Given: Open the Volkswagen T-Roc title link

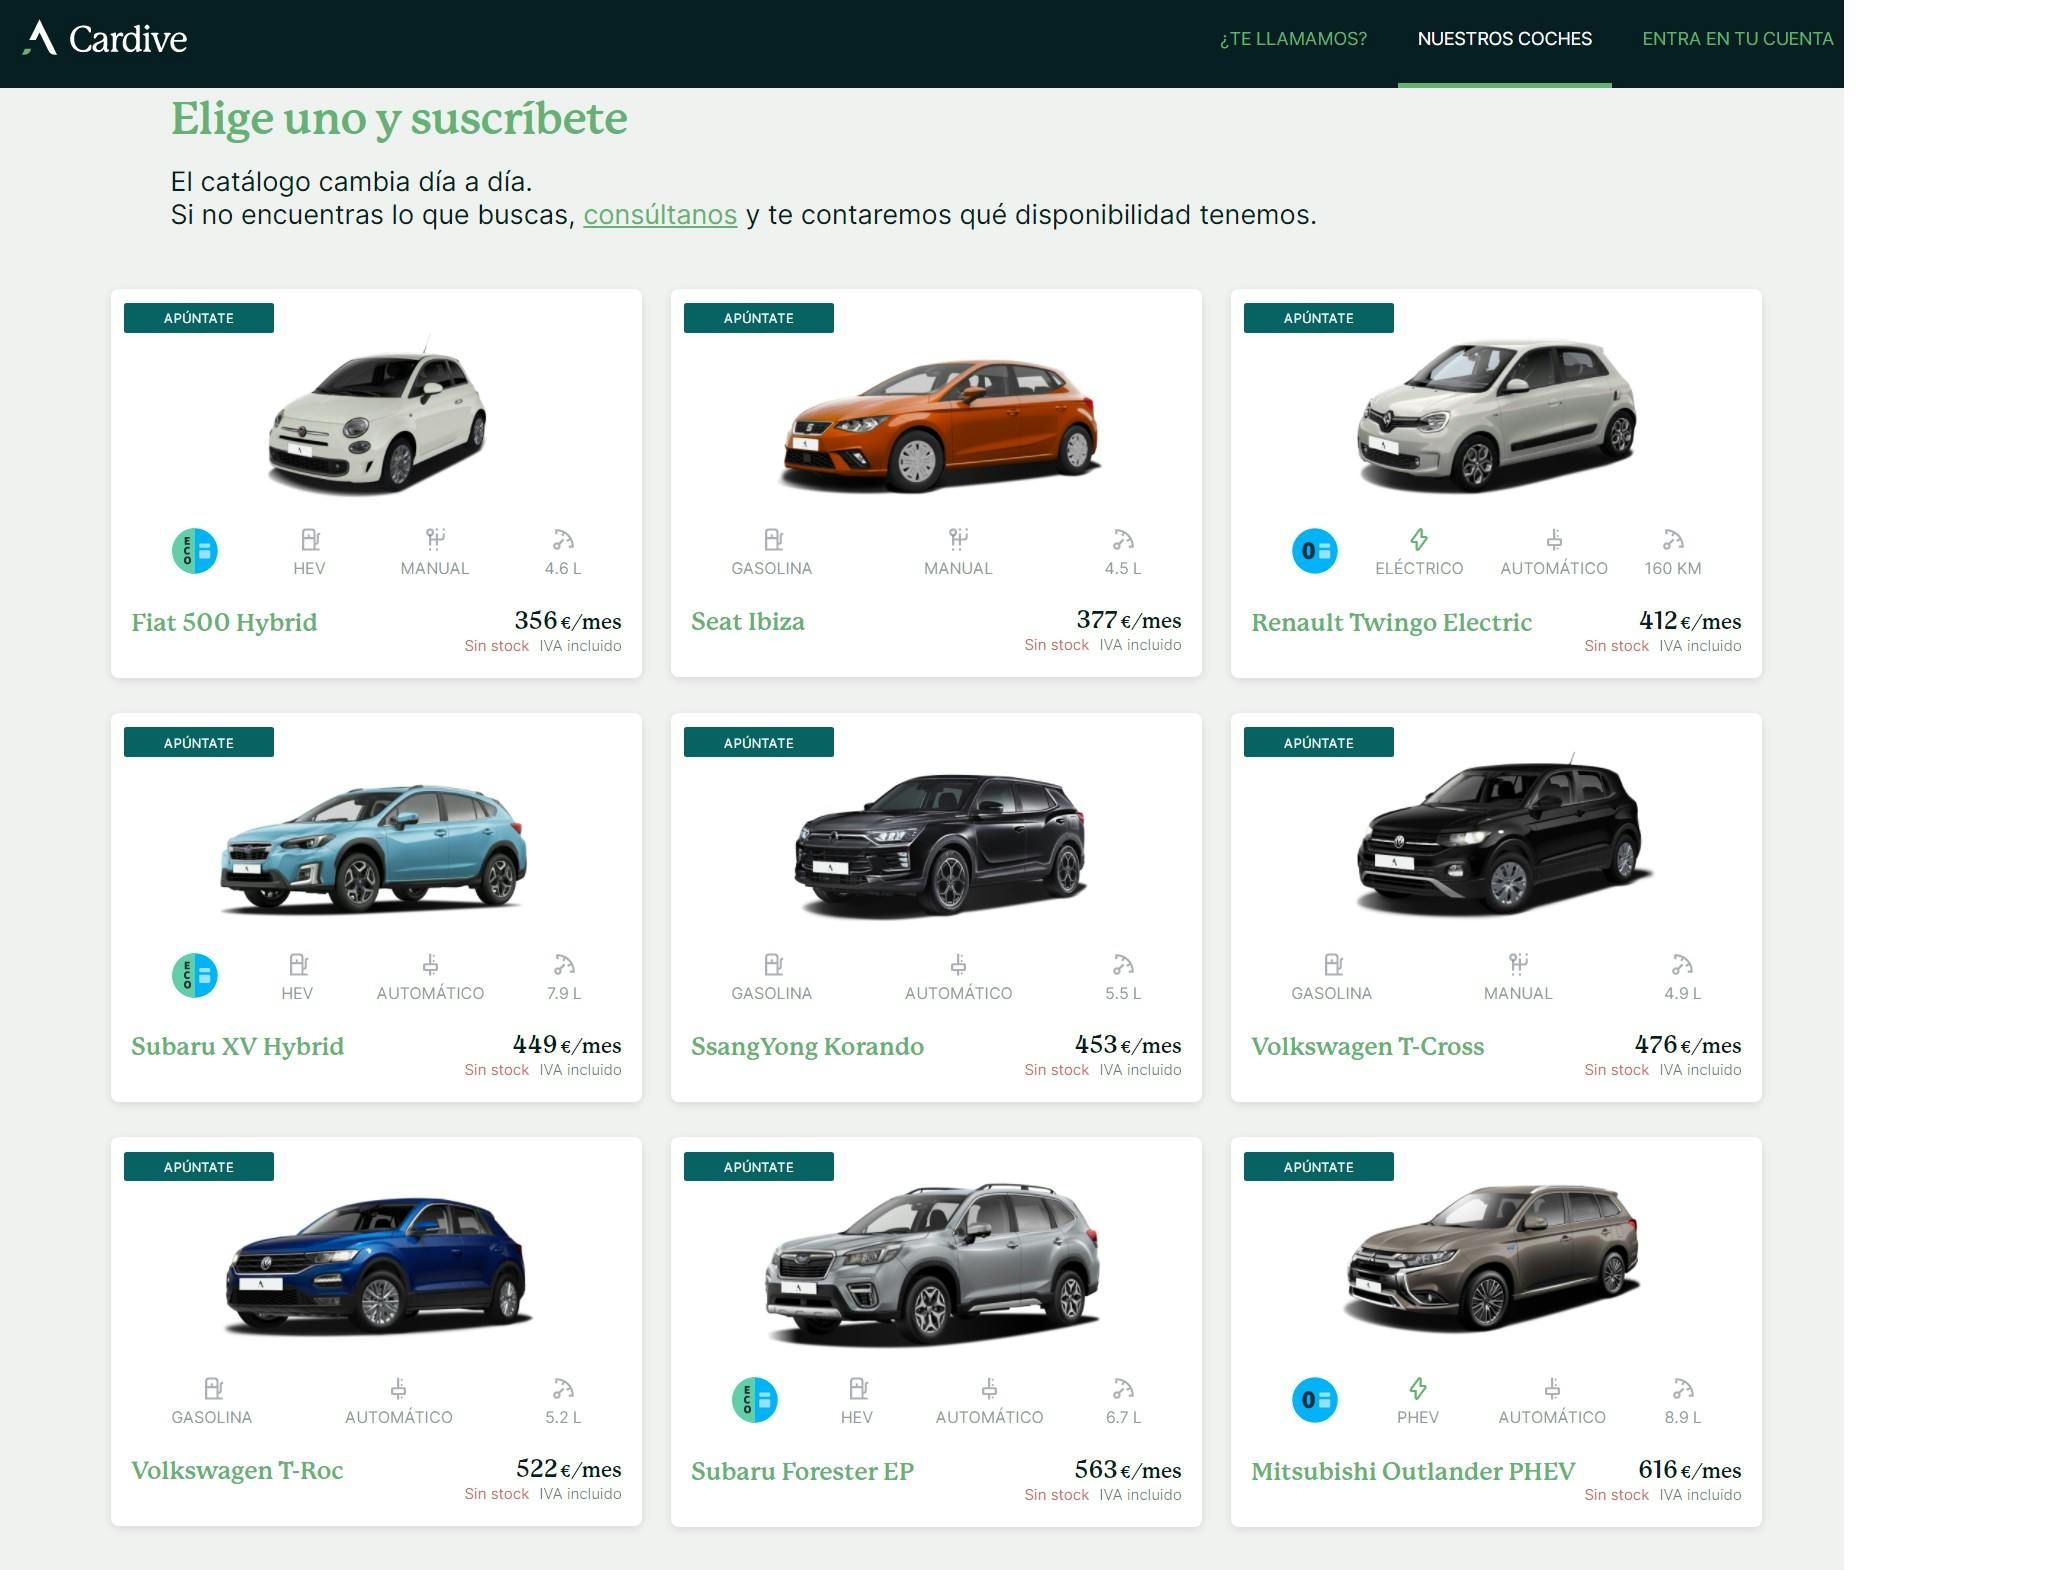Looking at the screenshot, I should 237,1470.
